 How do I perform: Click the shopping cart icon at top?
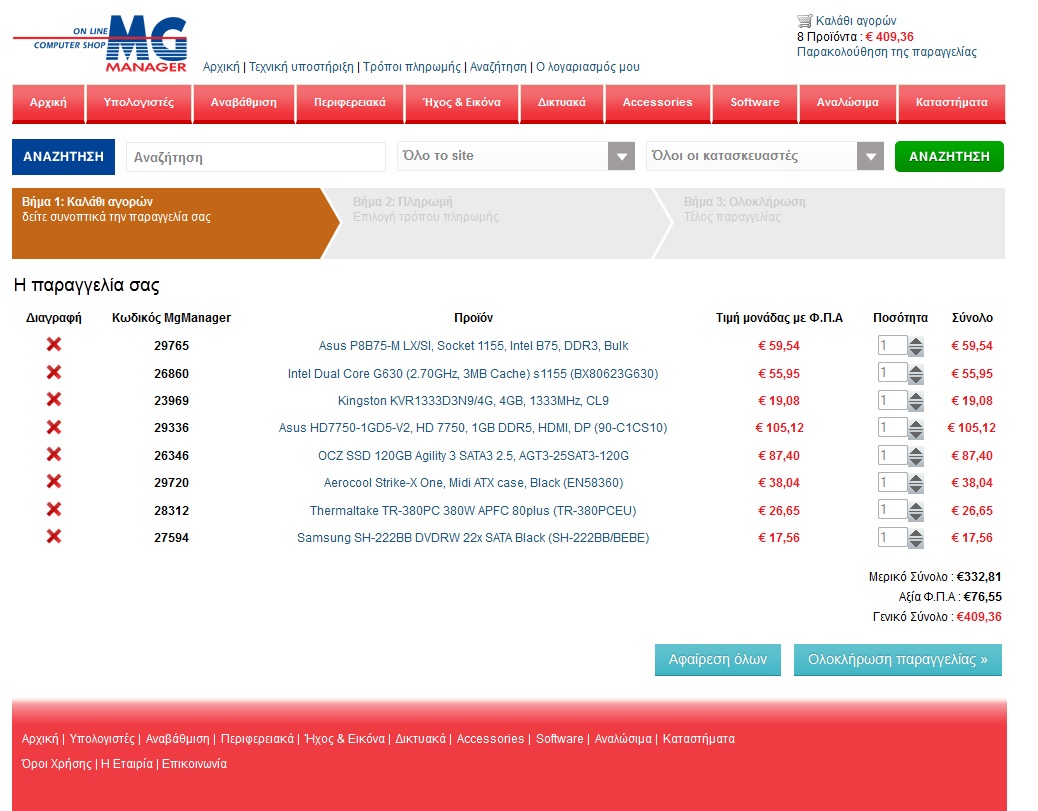coord(804,21)
